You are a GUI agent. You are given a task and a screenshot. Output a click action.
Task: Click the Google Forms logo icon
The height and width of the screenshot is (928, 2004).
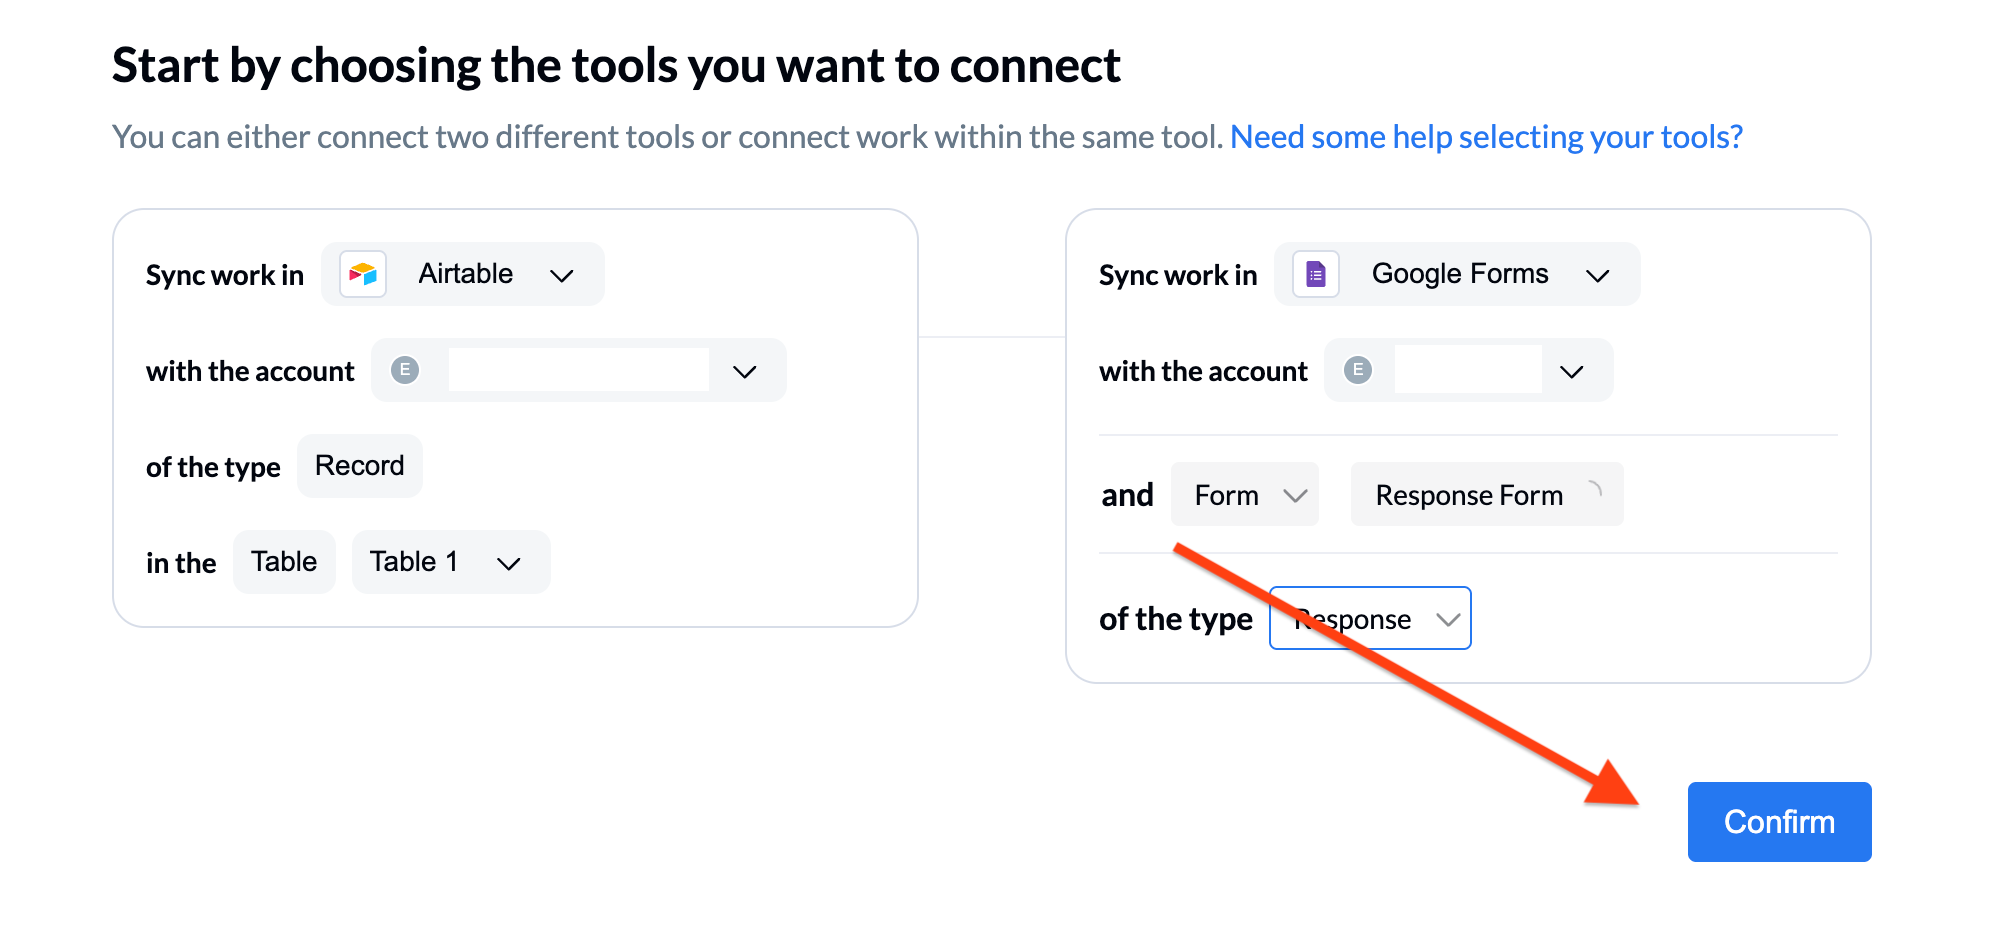coord(1315,273)
